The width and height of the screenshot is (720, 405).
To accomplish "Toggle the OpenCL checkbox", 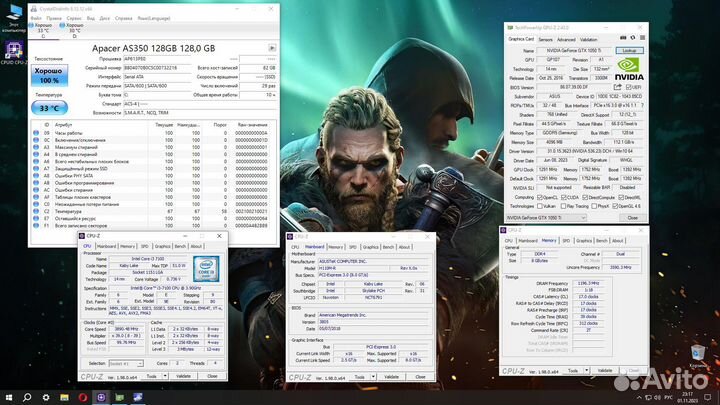I will click(x=540, y=197).
